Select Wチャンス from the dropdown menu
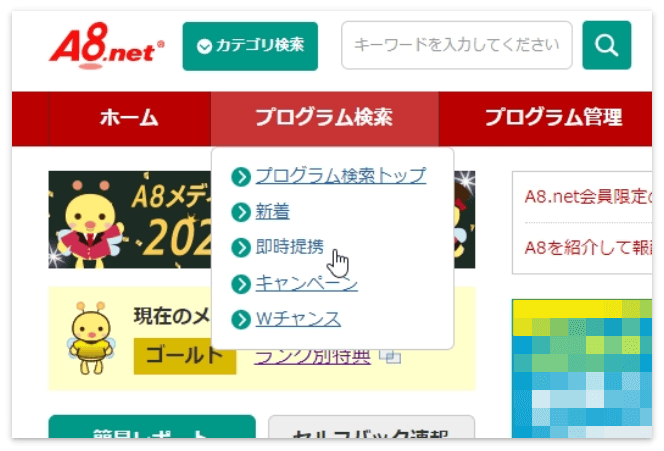This screenshot has width=664, height=451. [x=298, y=319]
